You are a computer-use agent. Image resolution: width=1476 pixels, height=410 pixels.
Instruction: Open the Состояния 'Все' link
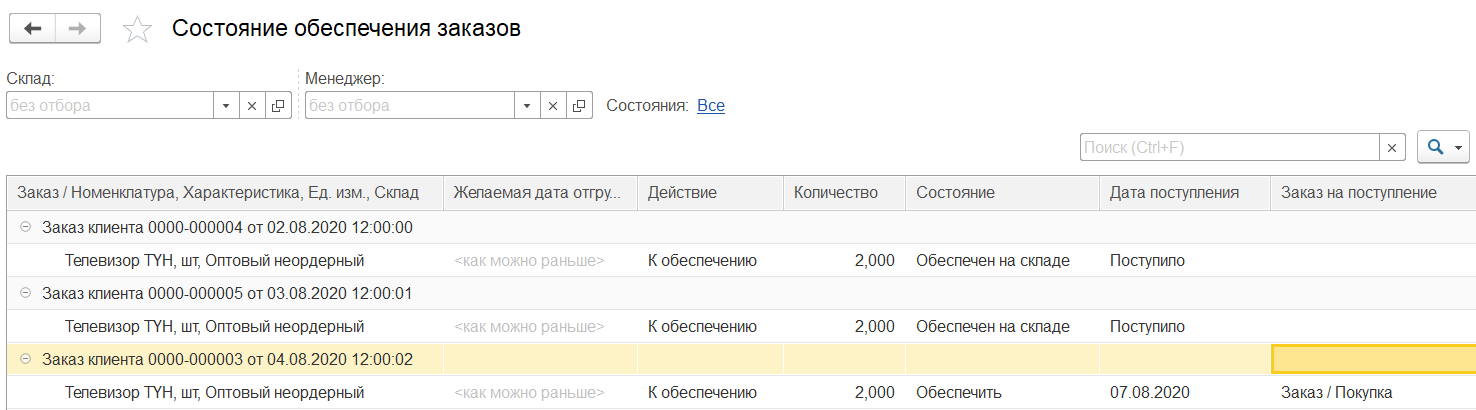(x=711, y=106)
